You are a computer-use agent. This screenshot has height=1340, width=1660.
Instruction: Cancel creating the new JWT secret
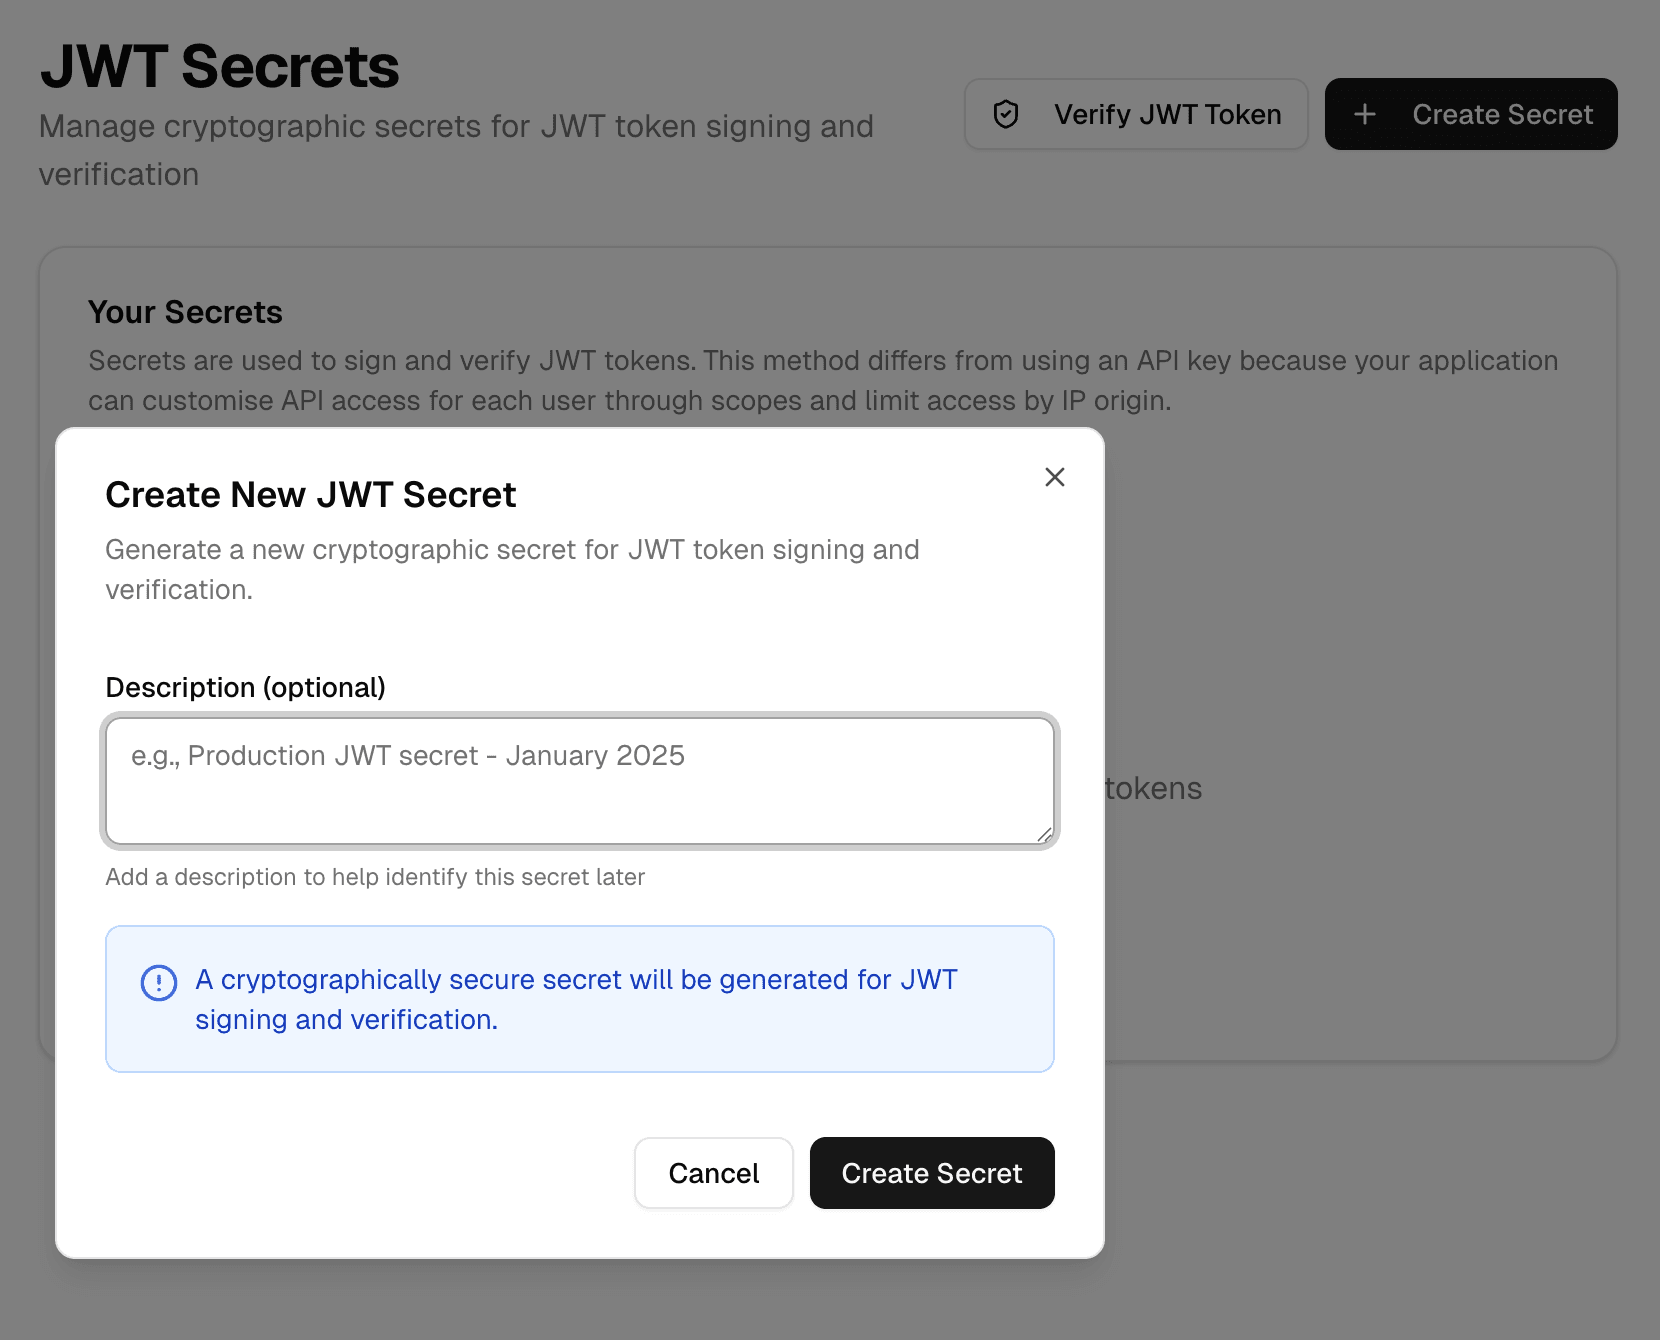[713, 1173]
